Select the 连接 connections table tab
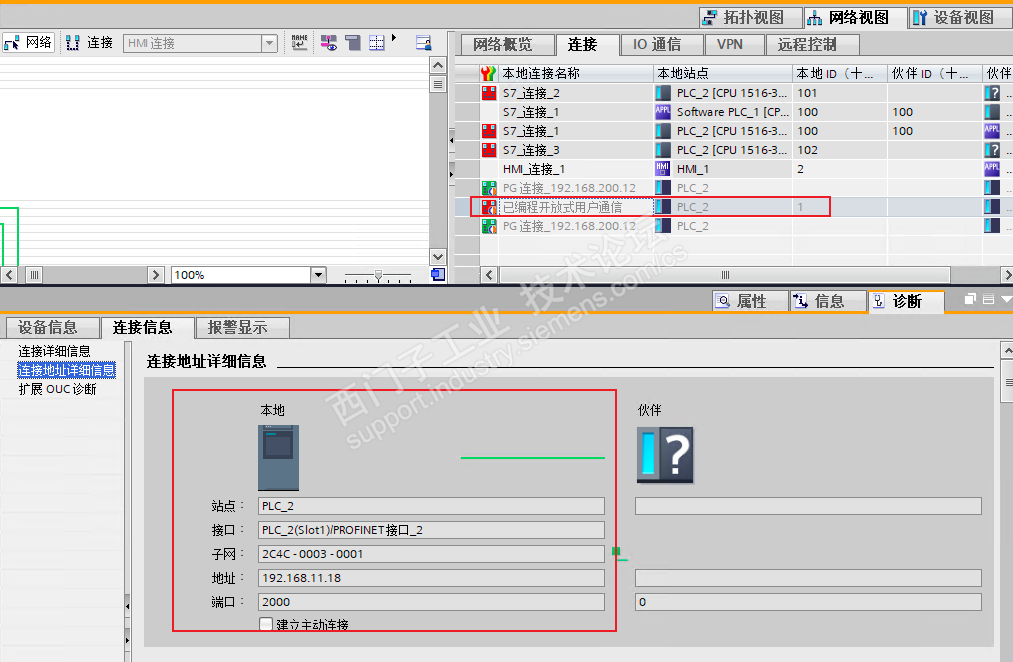Viewport: 1013px width, 662px height. point(587,45)
